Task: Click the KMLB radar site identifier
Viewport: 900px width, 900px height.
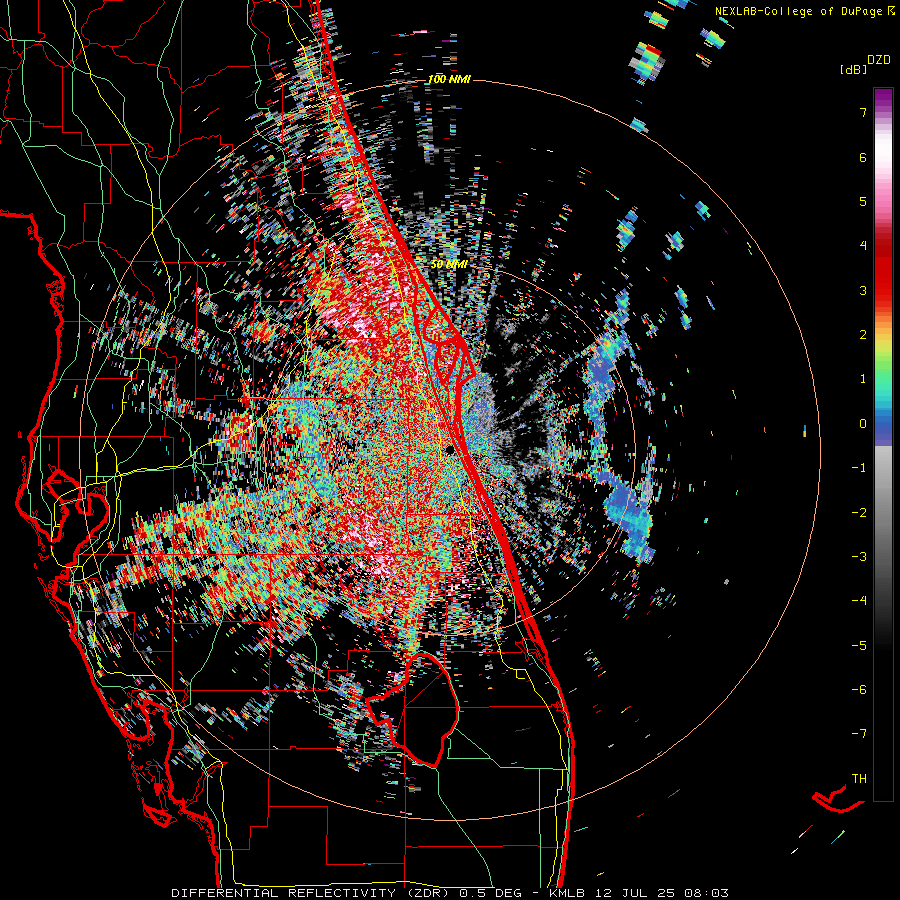Action: point(568,893)
